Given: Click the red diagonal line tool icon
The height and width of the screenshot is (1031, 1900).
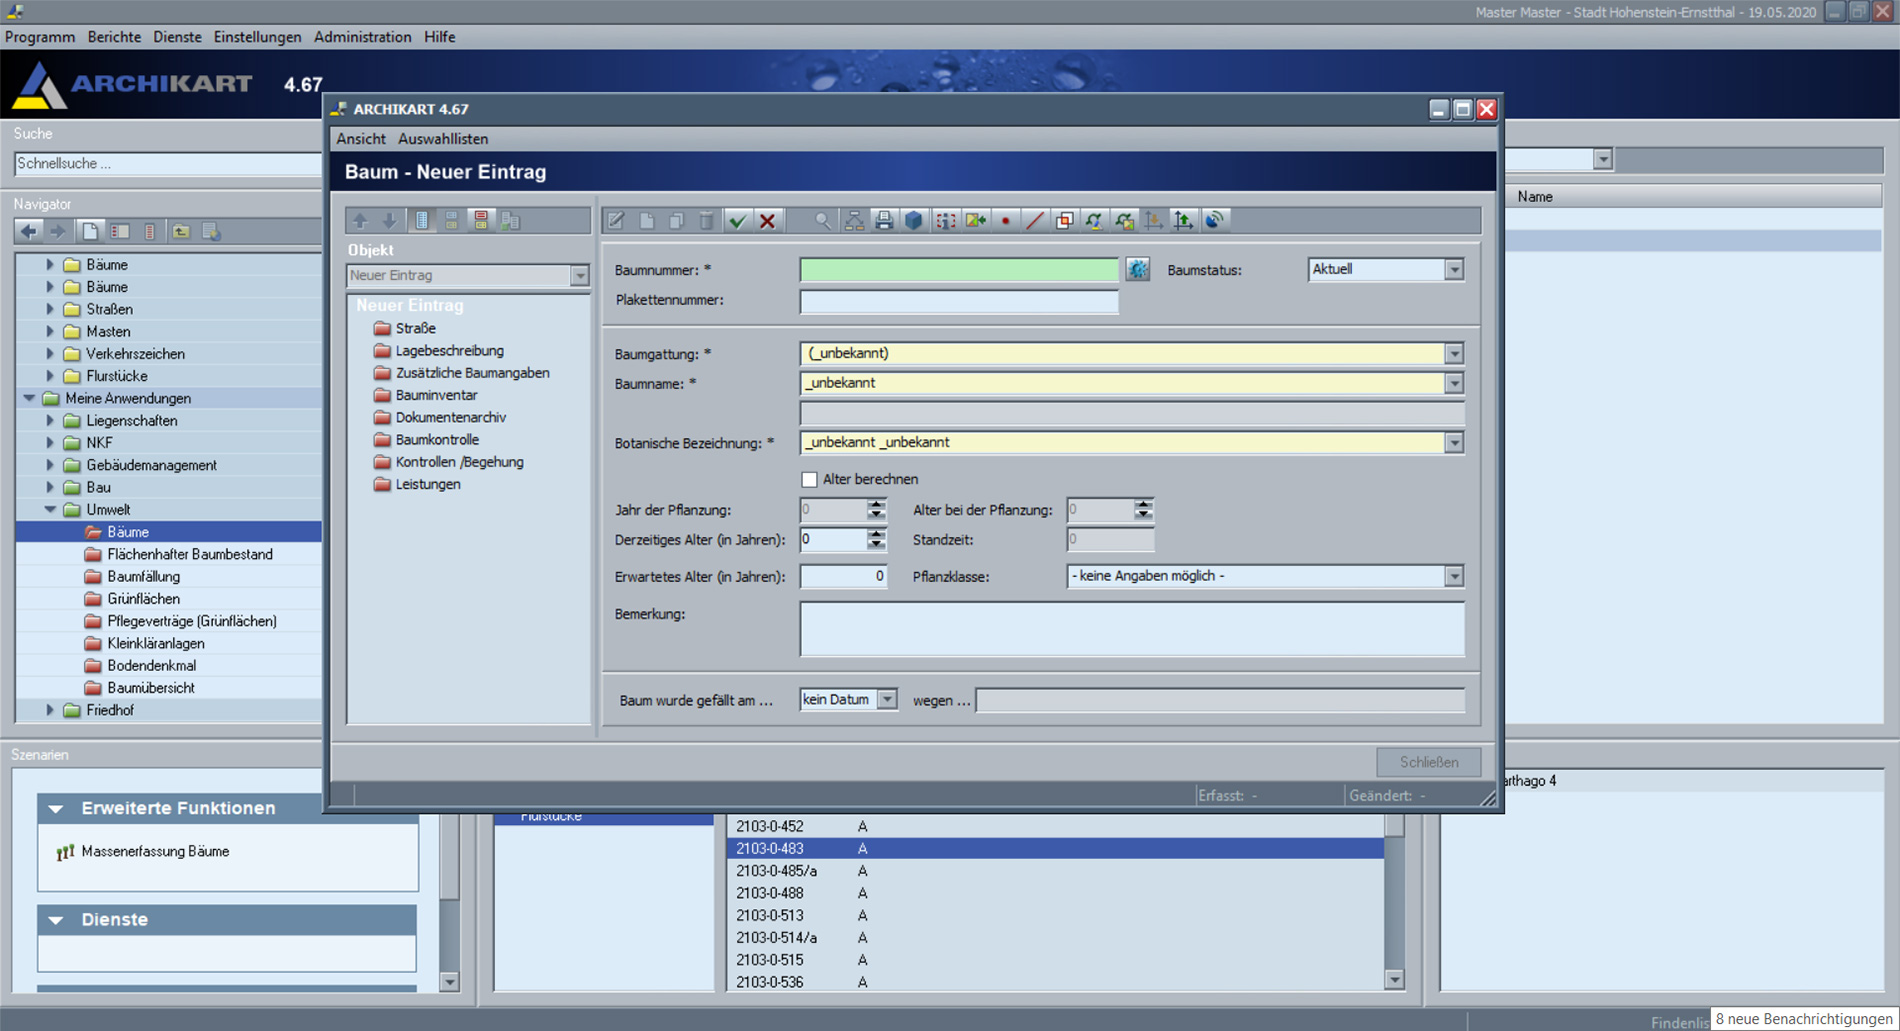Looking at the screenshot, I should 1035,221.
